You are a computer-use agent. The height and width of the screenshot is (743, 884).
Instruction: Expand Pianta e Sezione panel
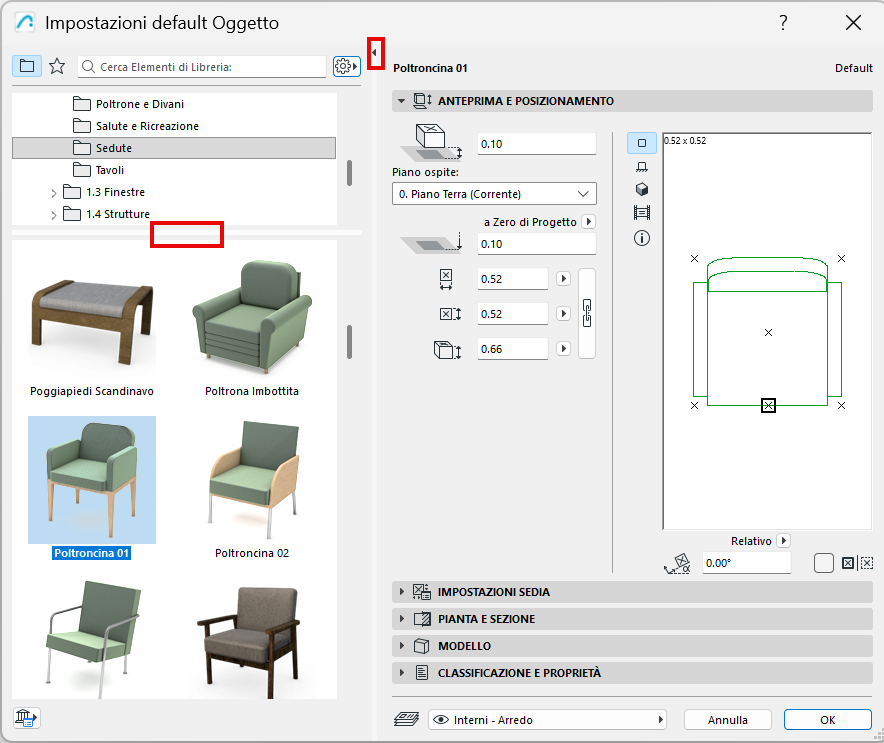632,619
